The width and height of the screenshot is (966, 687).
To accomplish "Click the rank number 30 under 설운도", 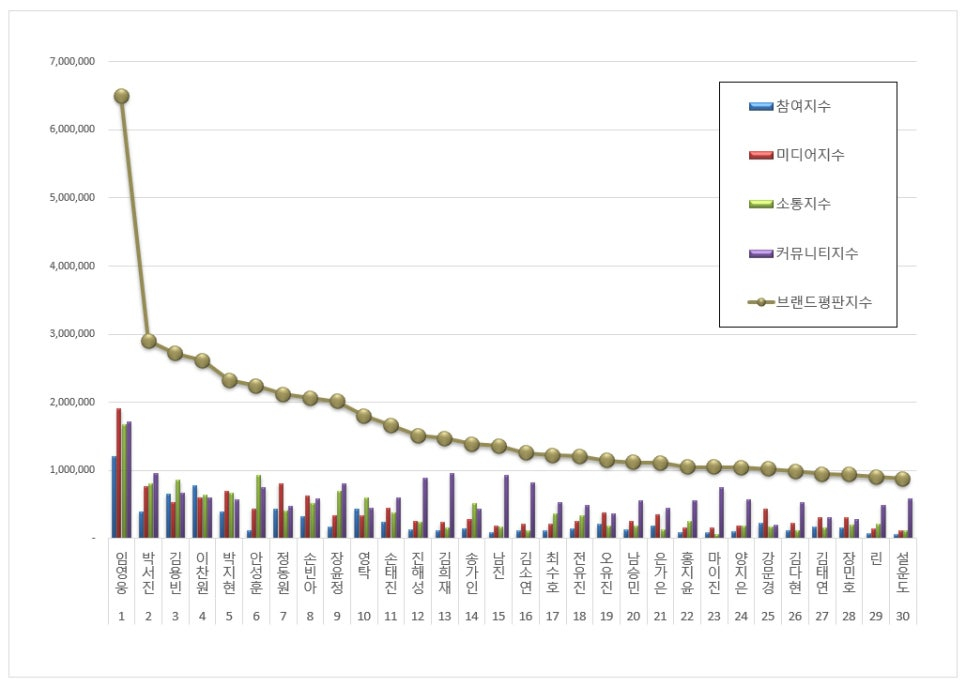I will click(903, 618).
